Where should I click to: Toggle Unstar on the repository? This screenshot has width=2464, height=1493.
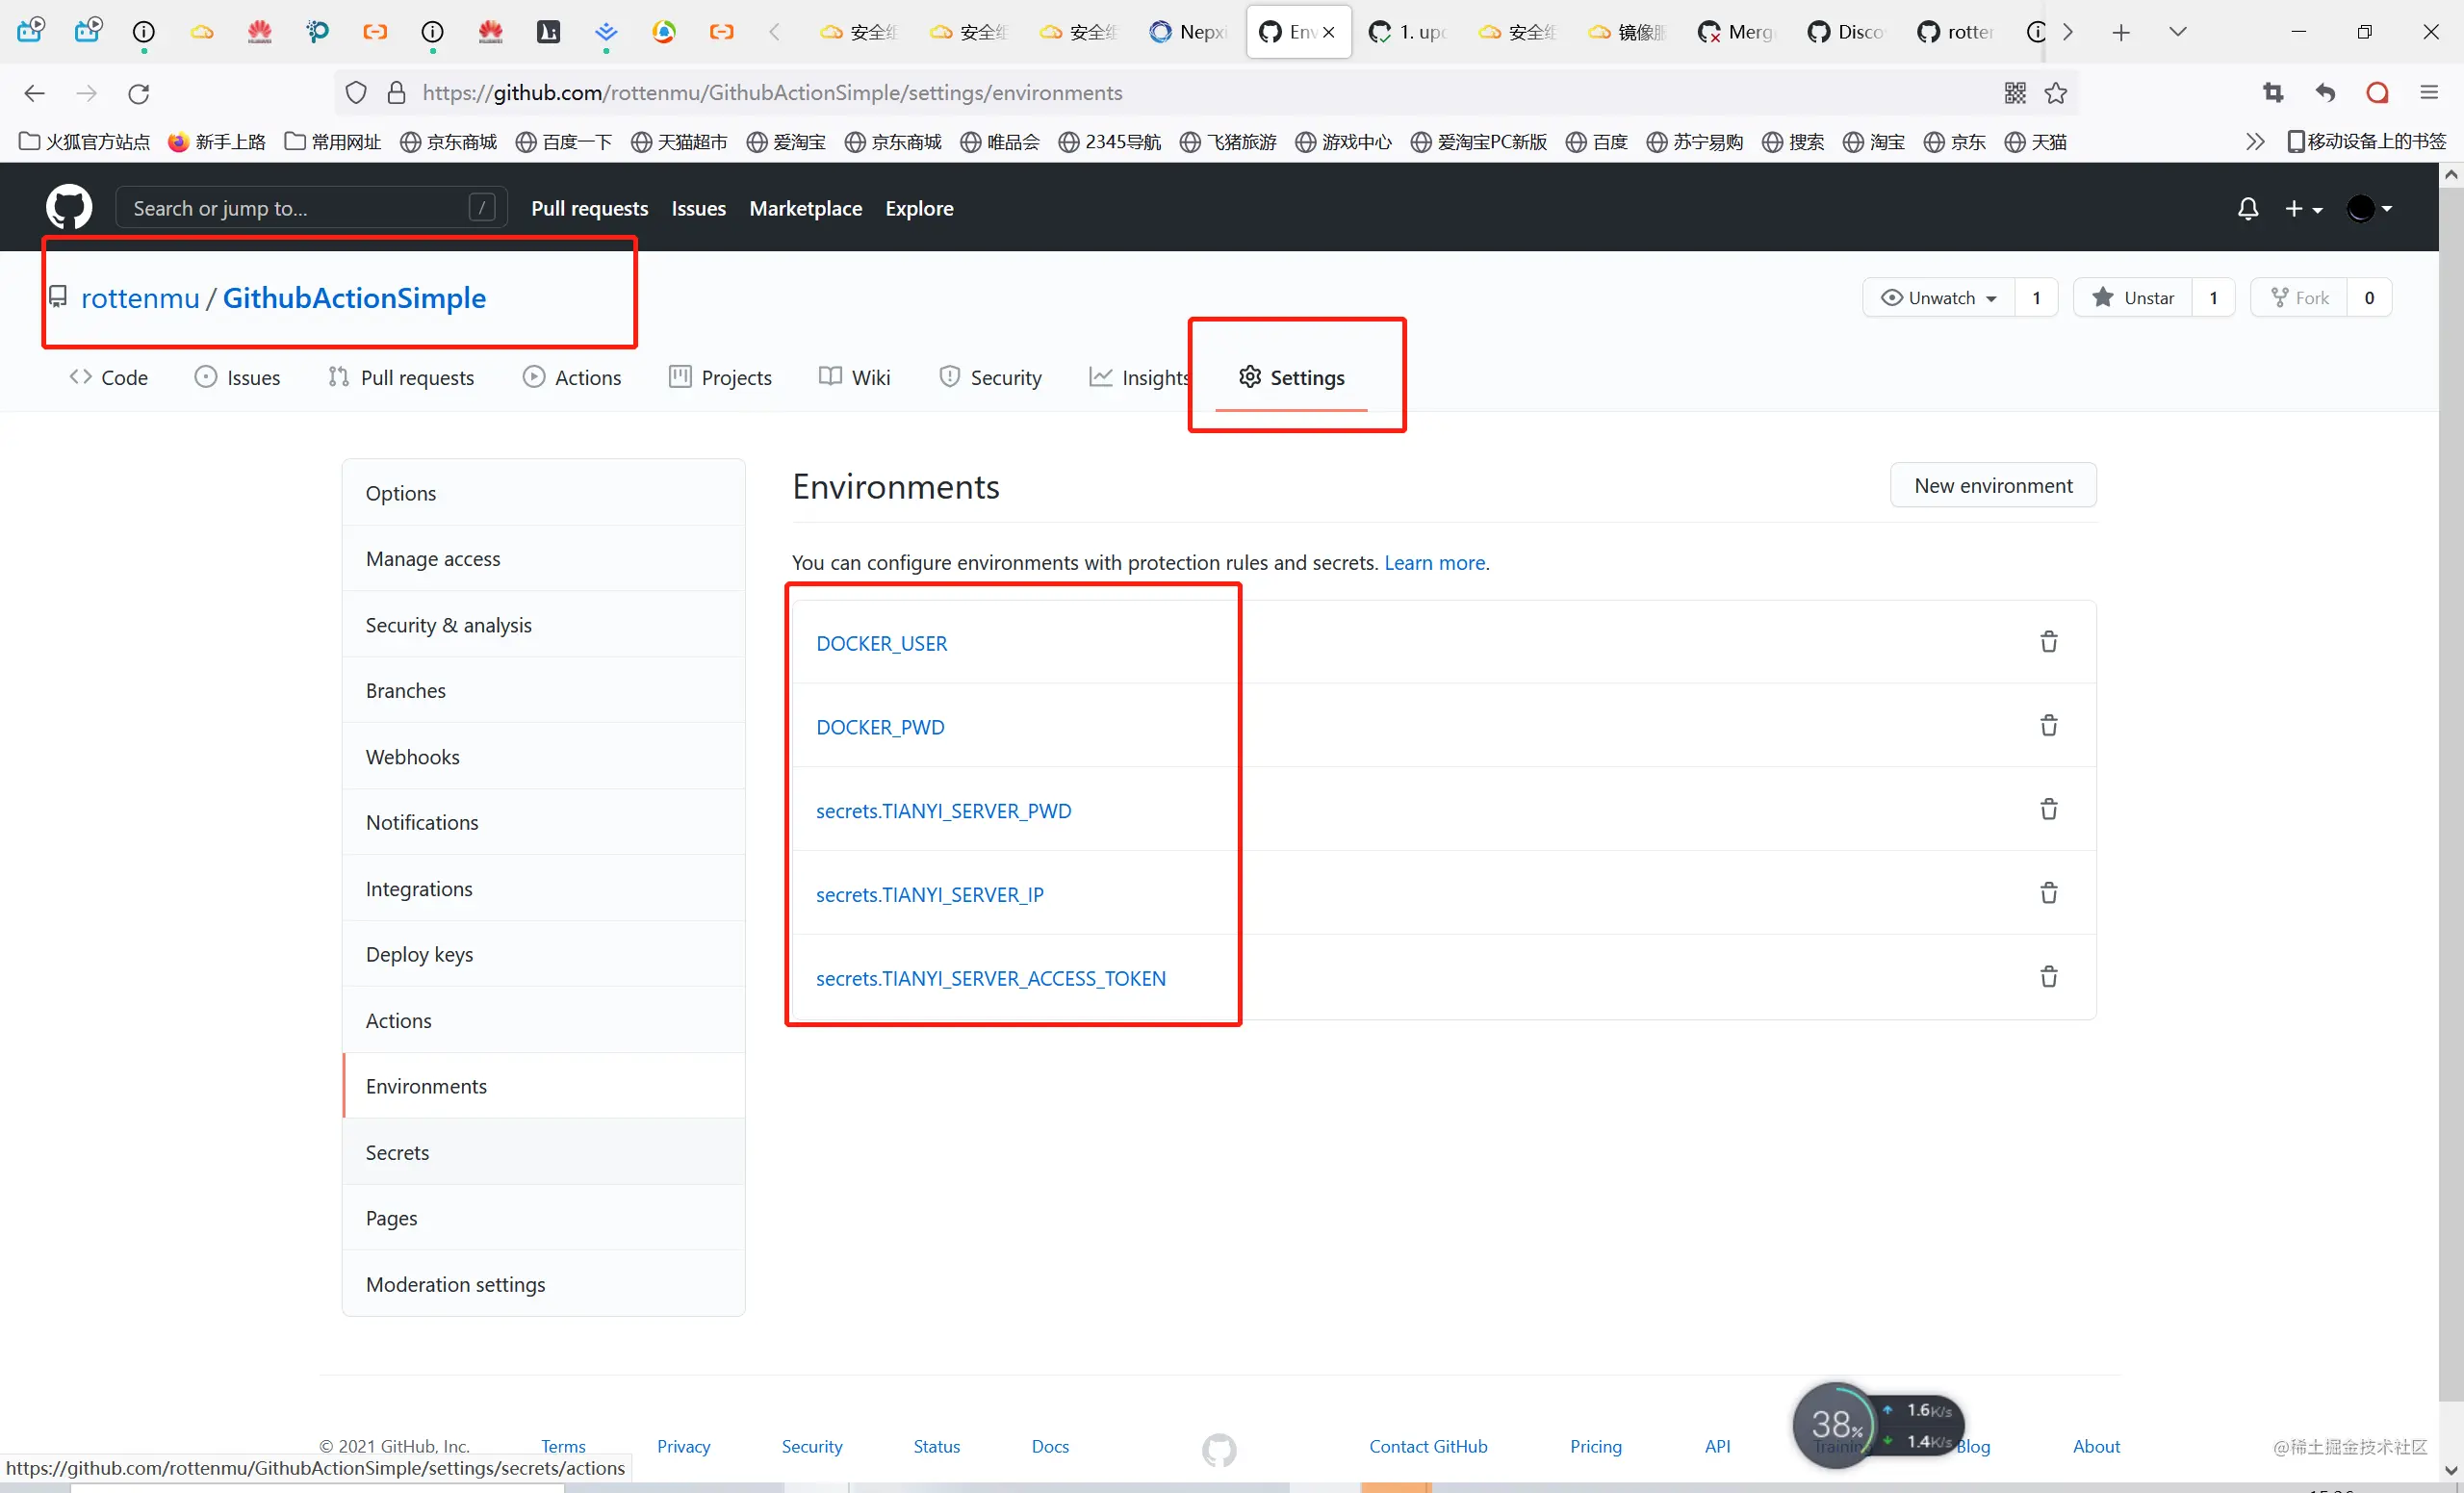(2133, 298)
